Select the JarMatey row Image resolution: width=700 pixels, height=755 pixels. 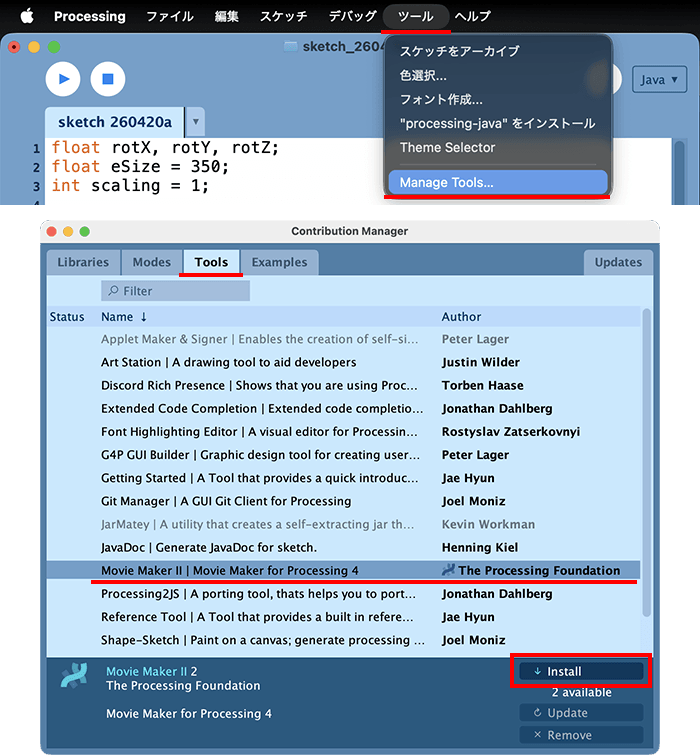(x=343, y=524)
